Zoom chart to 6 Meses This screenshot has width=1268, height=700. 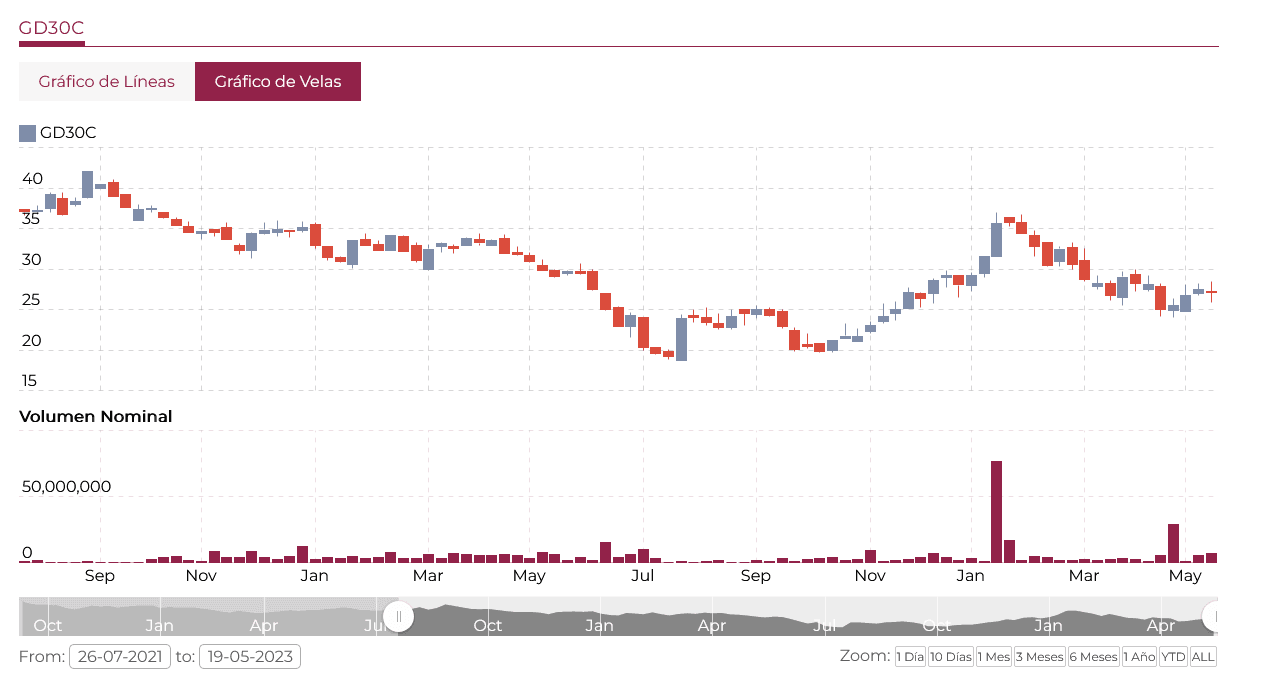pos(1093,657)
